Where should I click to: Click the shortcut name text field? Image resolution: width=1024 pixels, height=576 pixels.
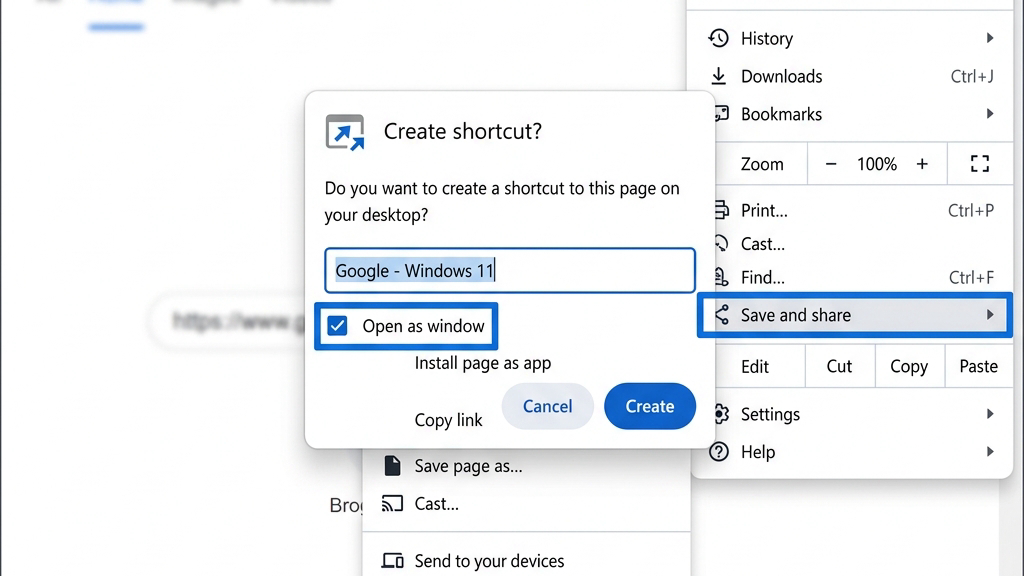(x=509, y=270)
